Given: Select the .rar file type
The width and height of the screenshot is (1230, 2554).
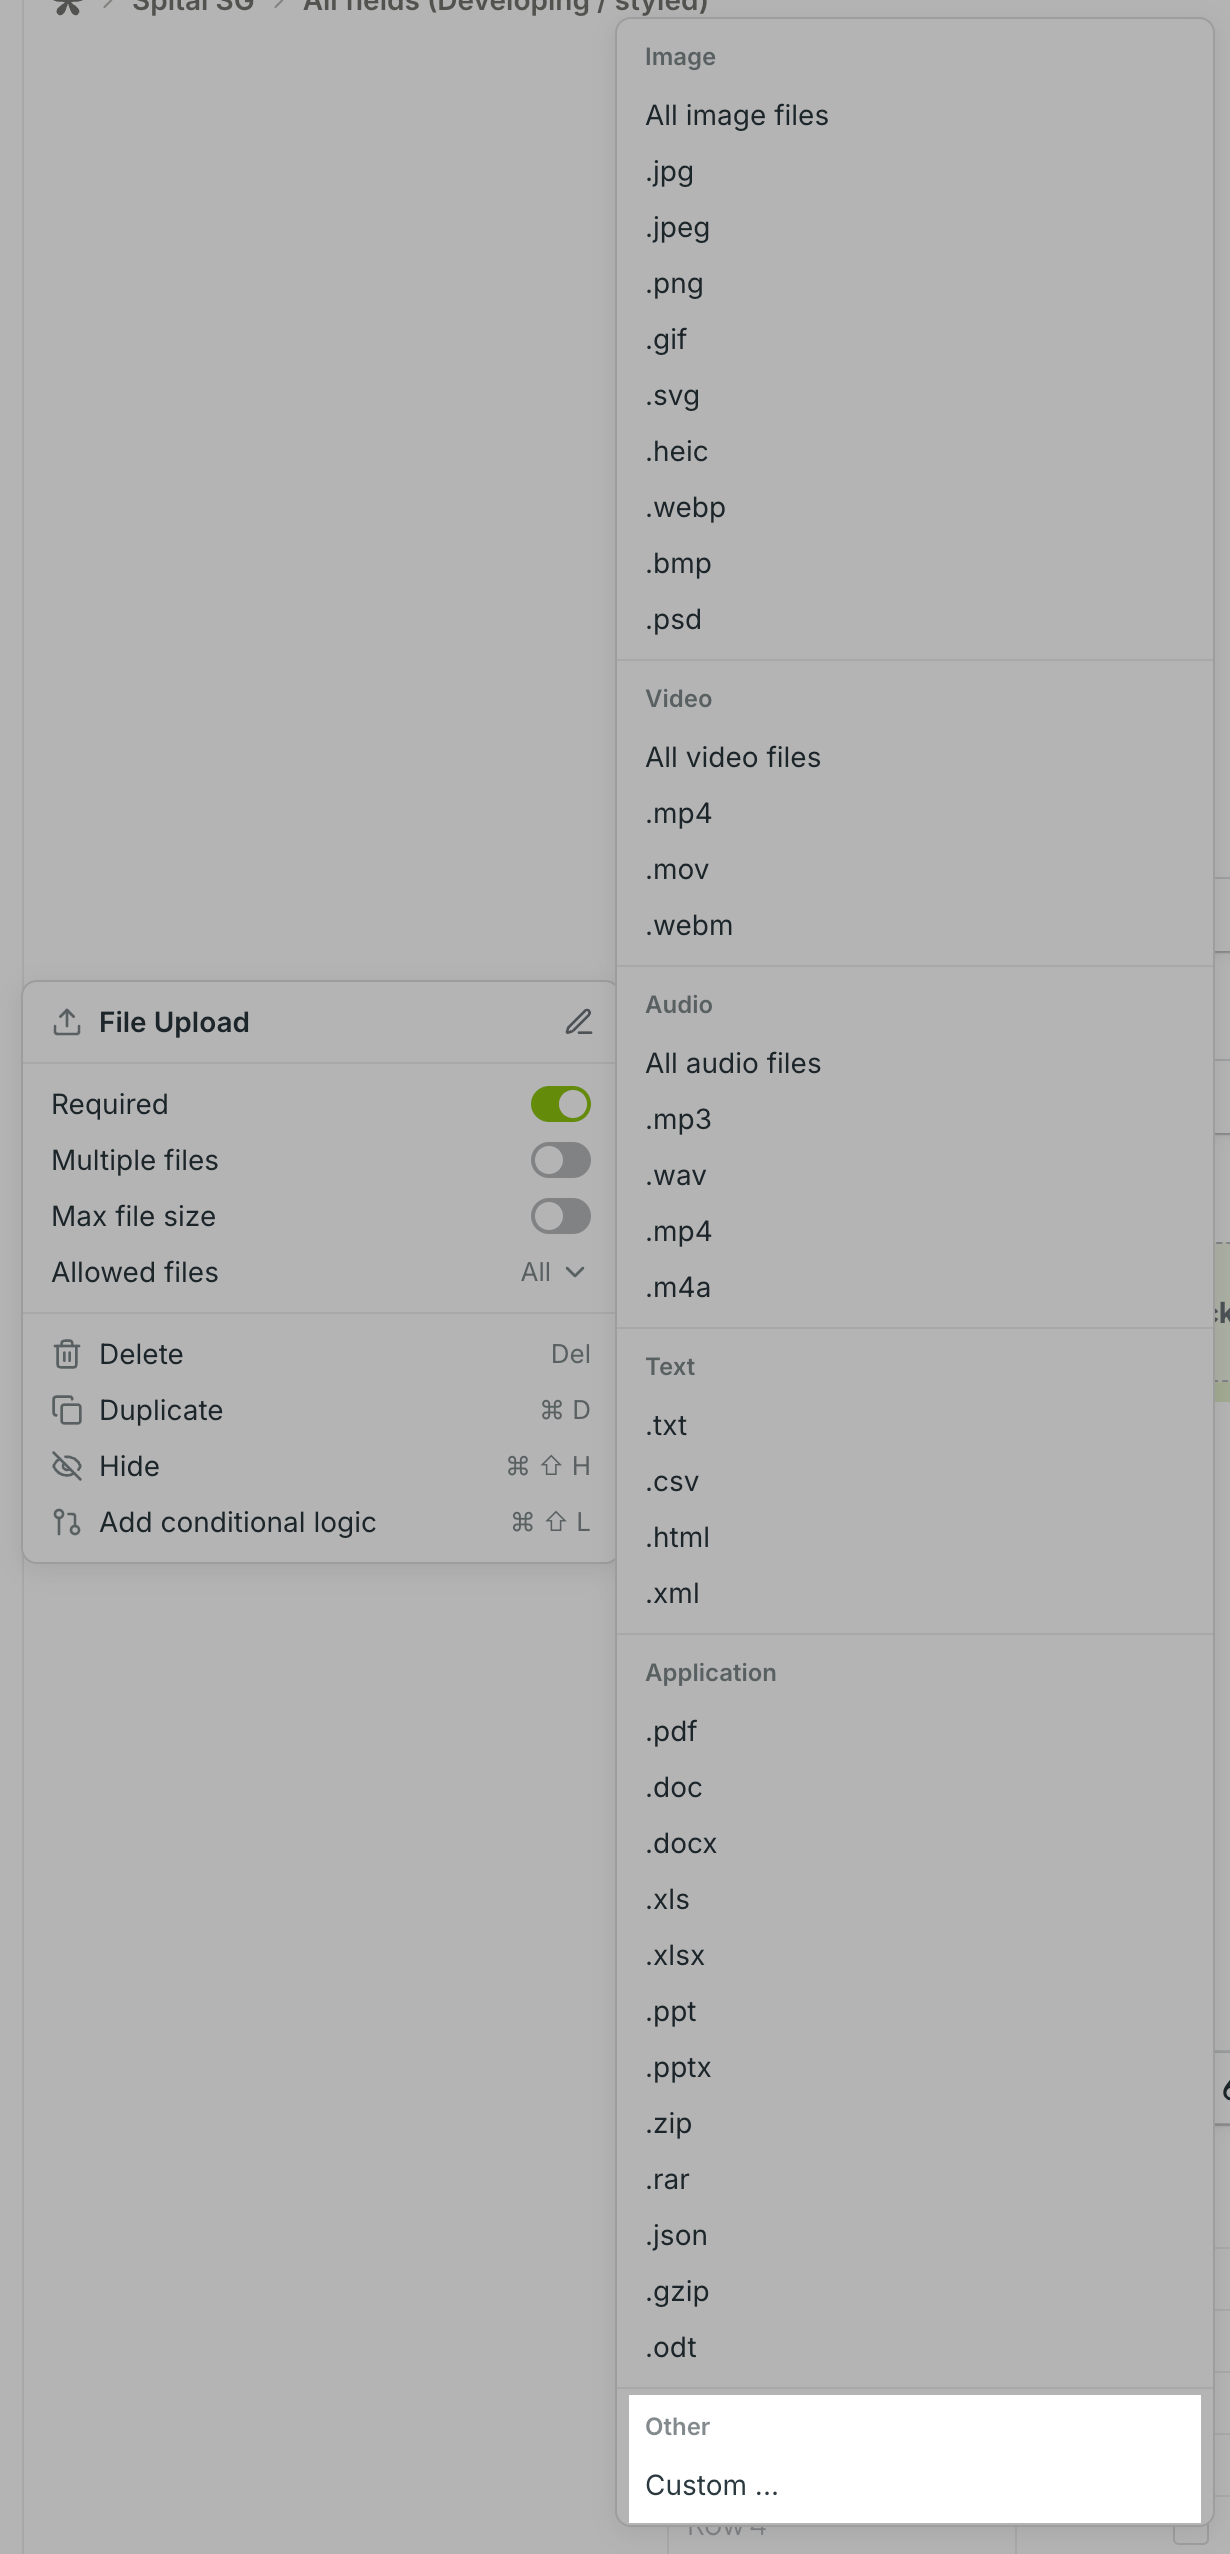Looking at the screenshot, I should coord(914,2179).
